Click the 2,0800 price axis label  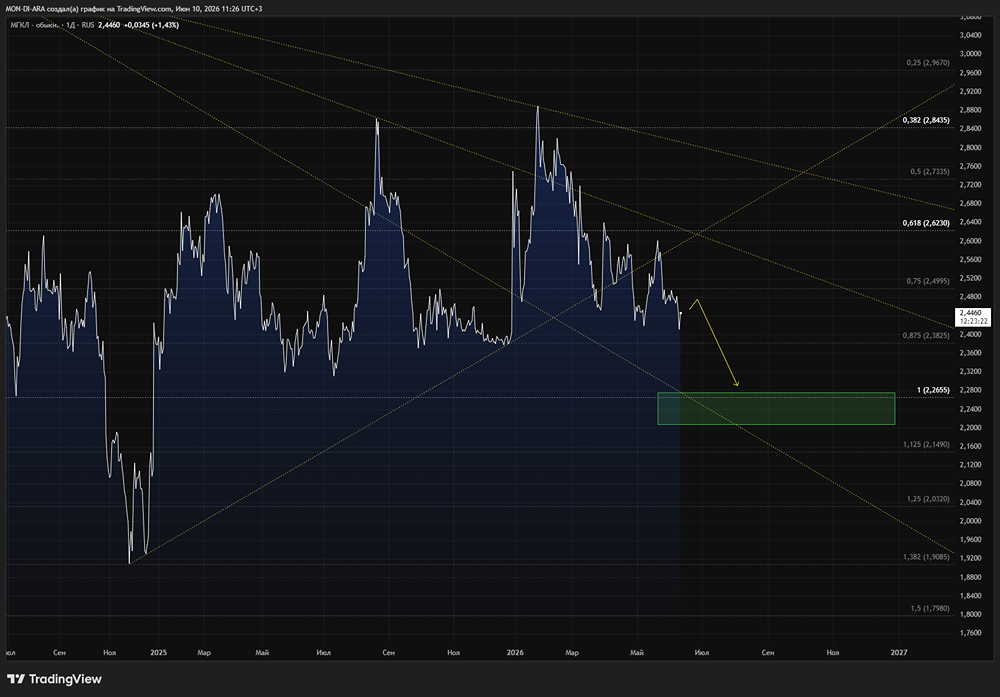click(x=970, y=483)
